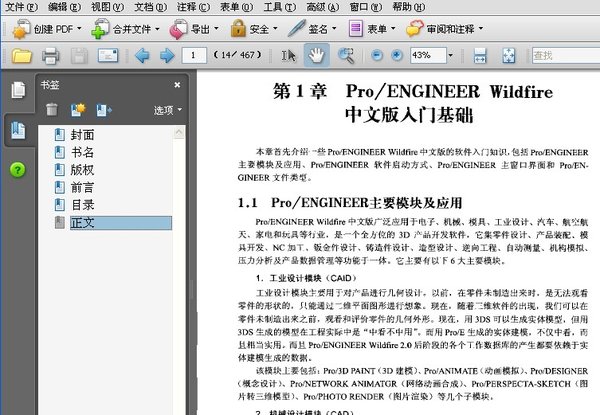Click the fit width scrolling icon
Image resolution: width=600 pixels, height=415 pixels.
(480, 56)
